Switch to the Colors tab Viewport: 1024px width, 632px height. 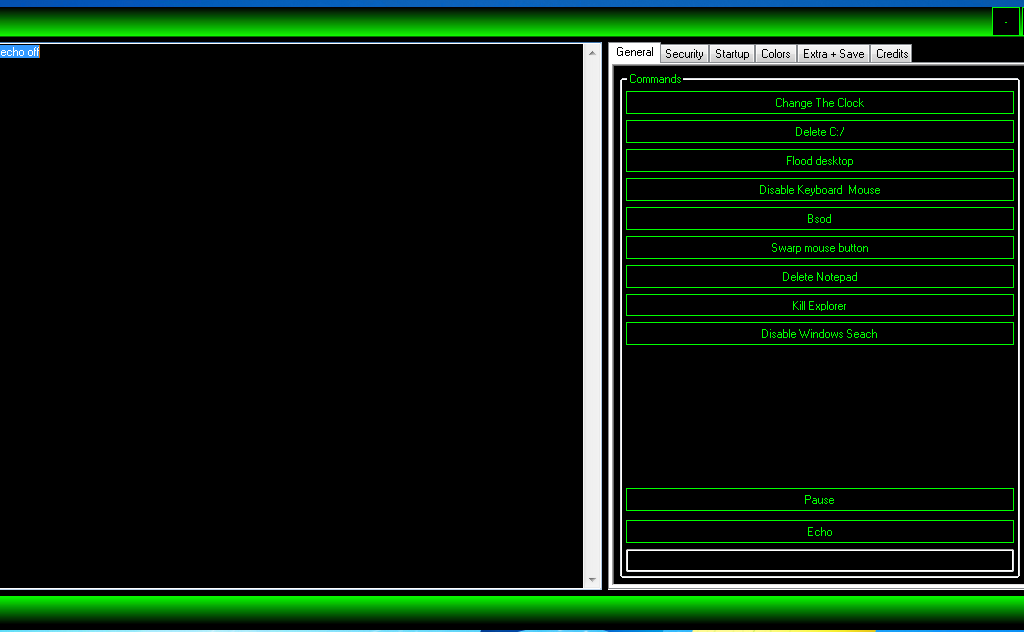(x=775, y=53)
